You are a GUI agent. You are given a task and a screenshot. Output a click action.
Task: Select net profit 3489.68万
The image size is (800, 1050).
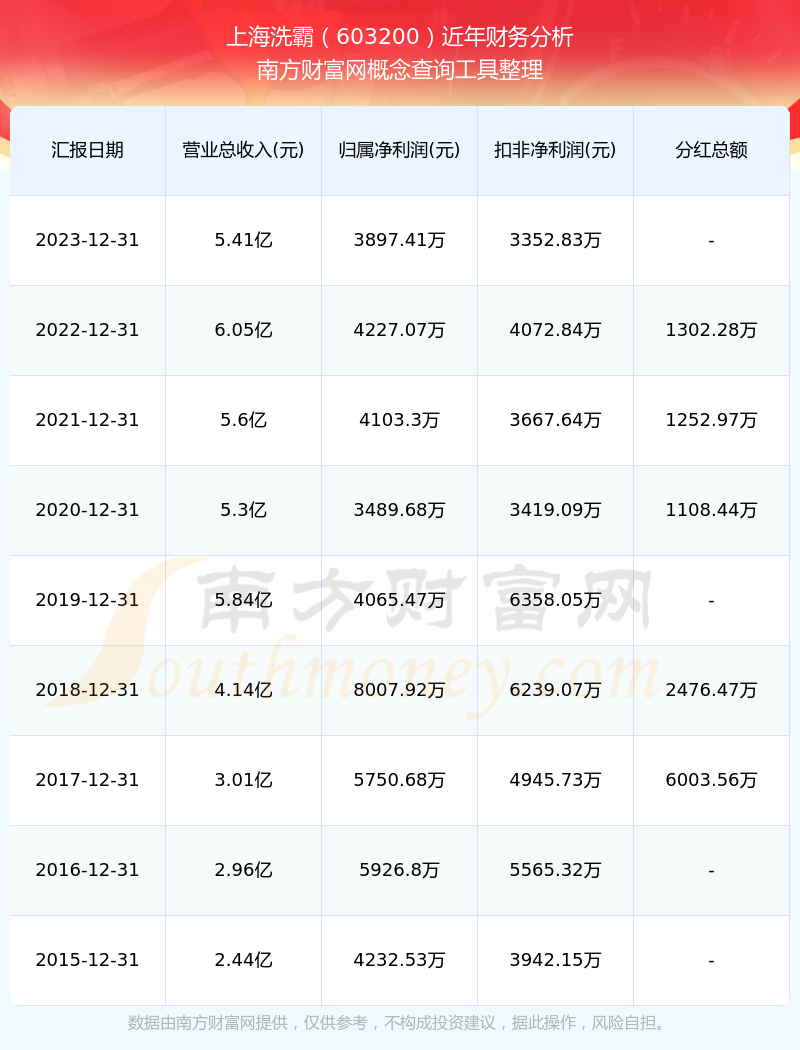tap(400, 510)
